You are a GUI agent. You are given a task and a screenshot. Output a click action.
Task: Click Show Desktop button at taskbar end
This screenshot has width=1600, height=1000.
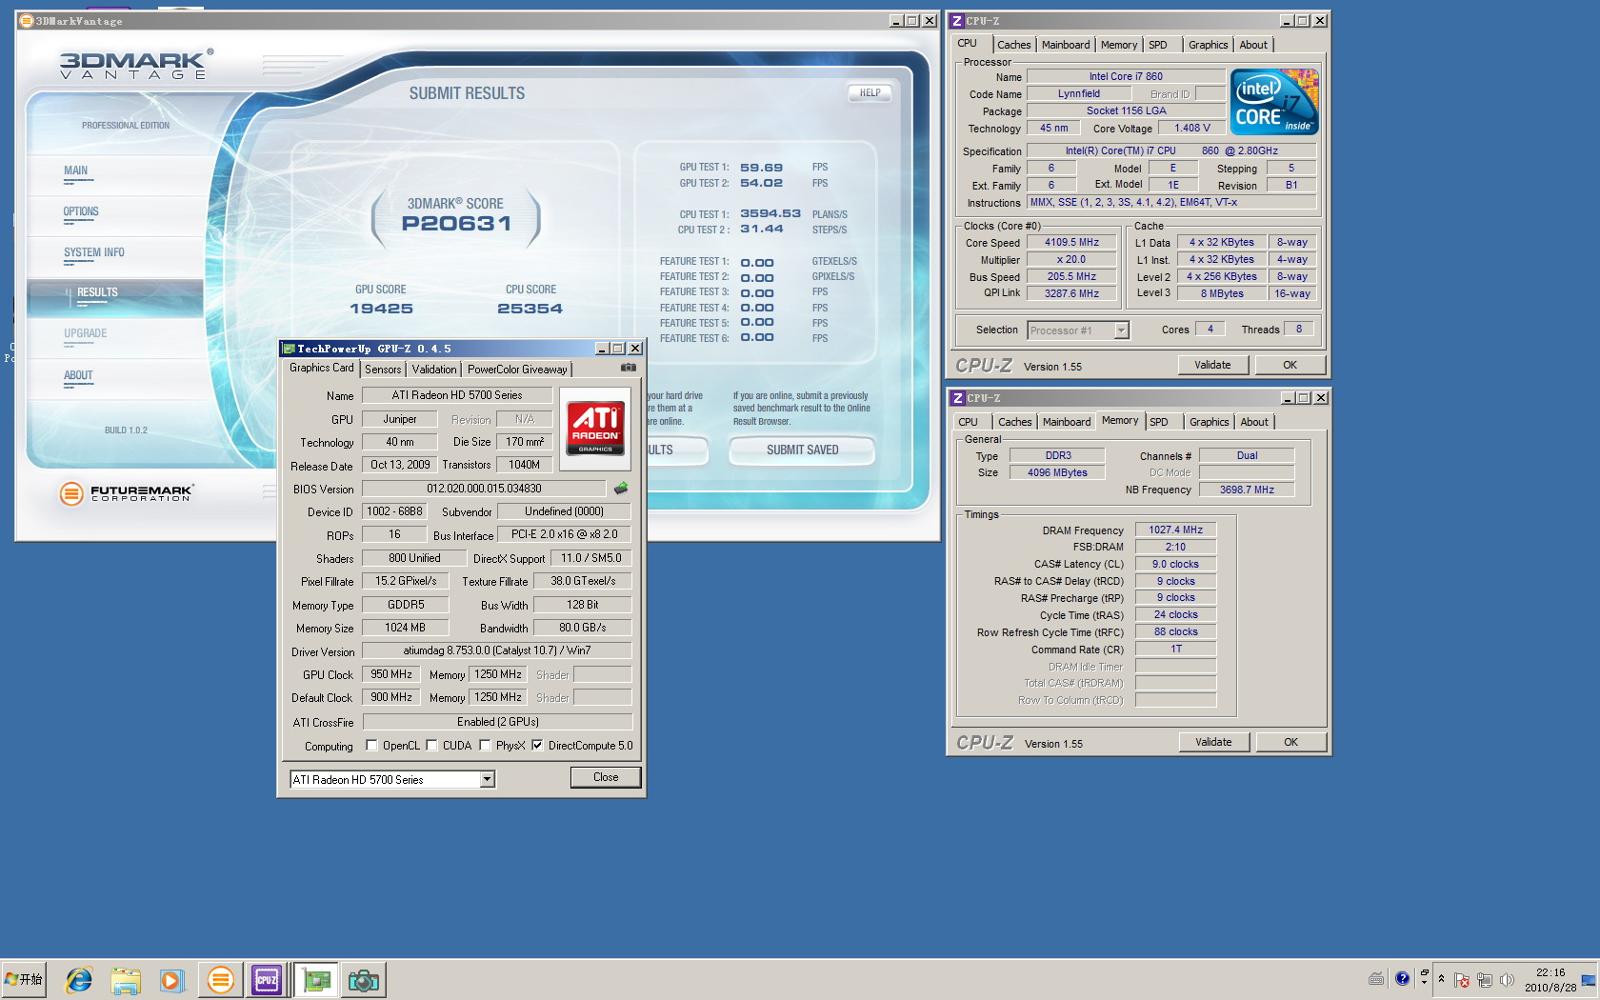tap(1588, 980)
